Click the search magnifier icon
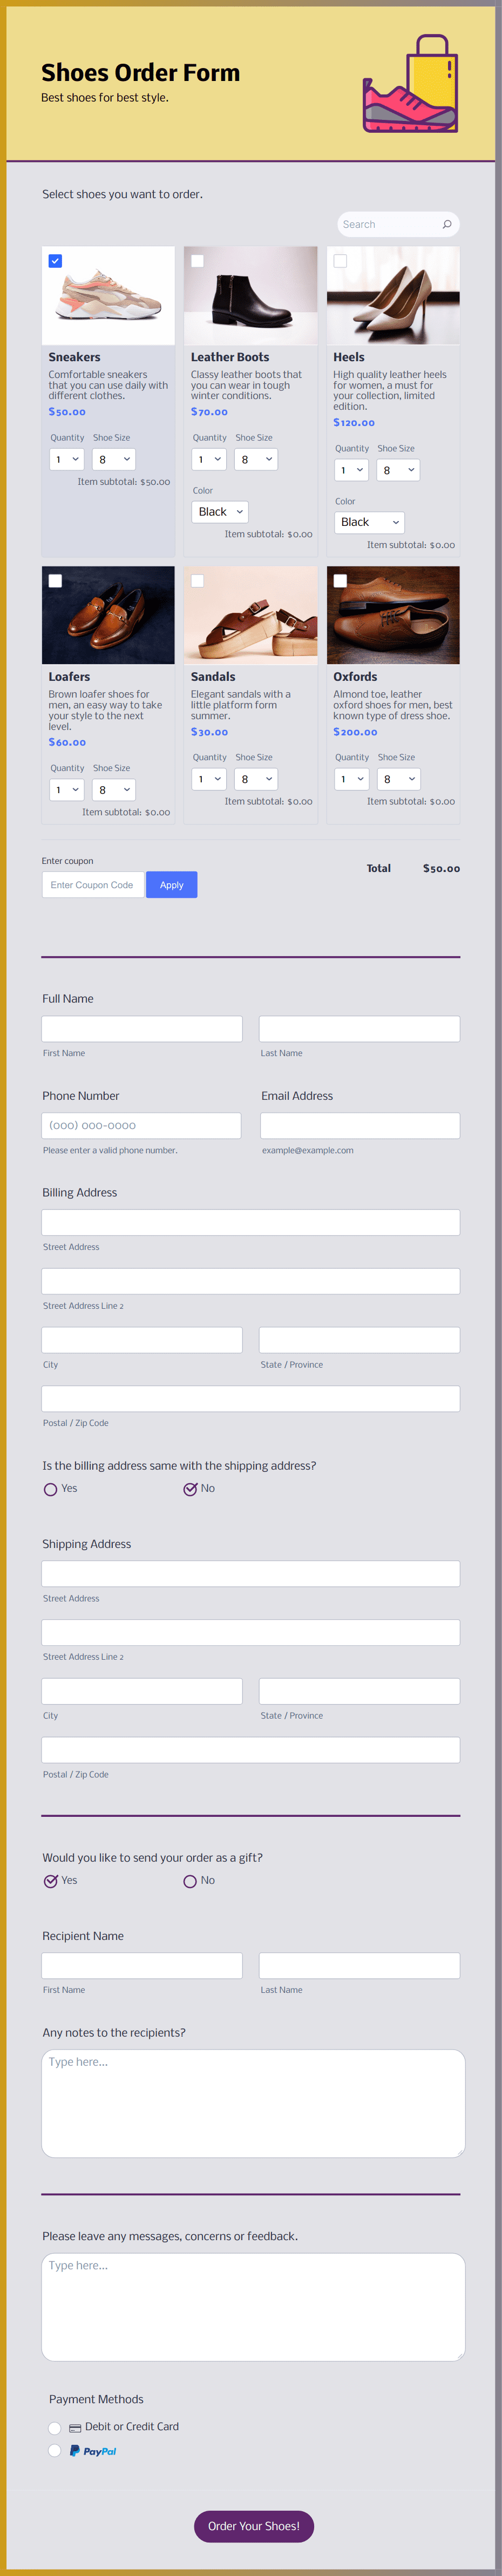502x2576 pixels. (x=448, y=224)
